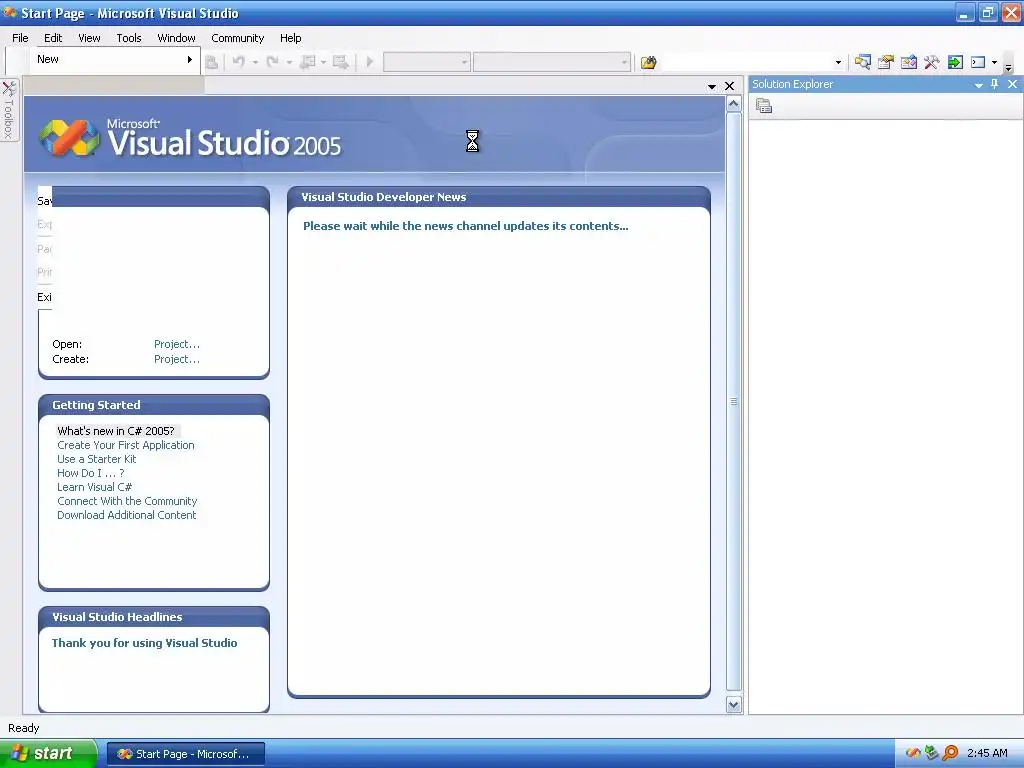This screenshot has width=1024, height=768.
Task: Open Download Additional Content link
Action: (127, 515)
